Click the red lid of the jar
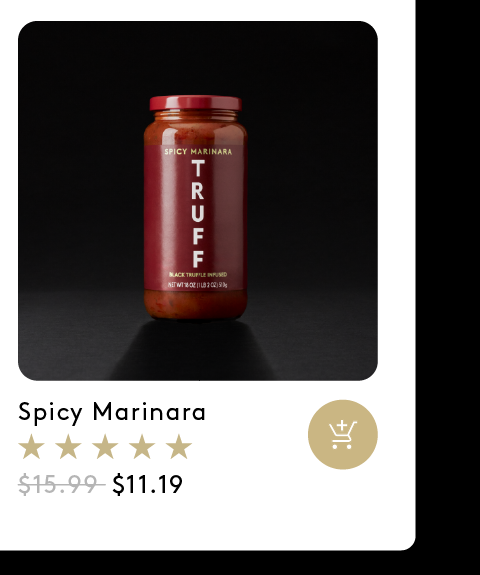The image size is (480, 575). 195,103
